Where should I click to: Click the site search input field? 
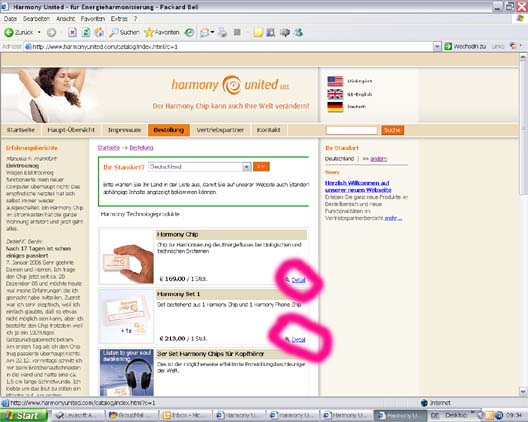[352, 130]
